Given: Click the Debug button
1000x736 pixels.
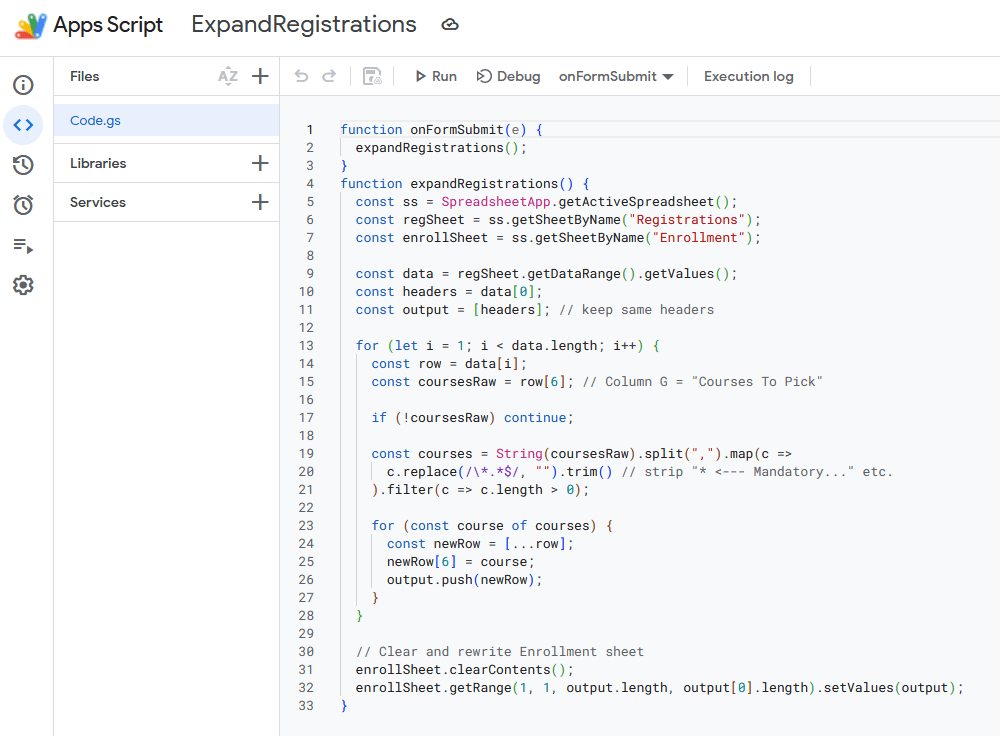Looking at the screenshot, I should click(x=508, y=76).
